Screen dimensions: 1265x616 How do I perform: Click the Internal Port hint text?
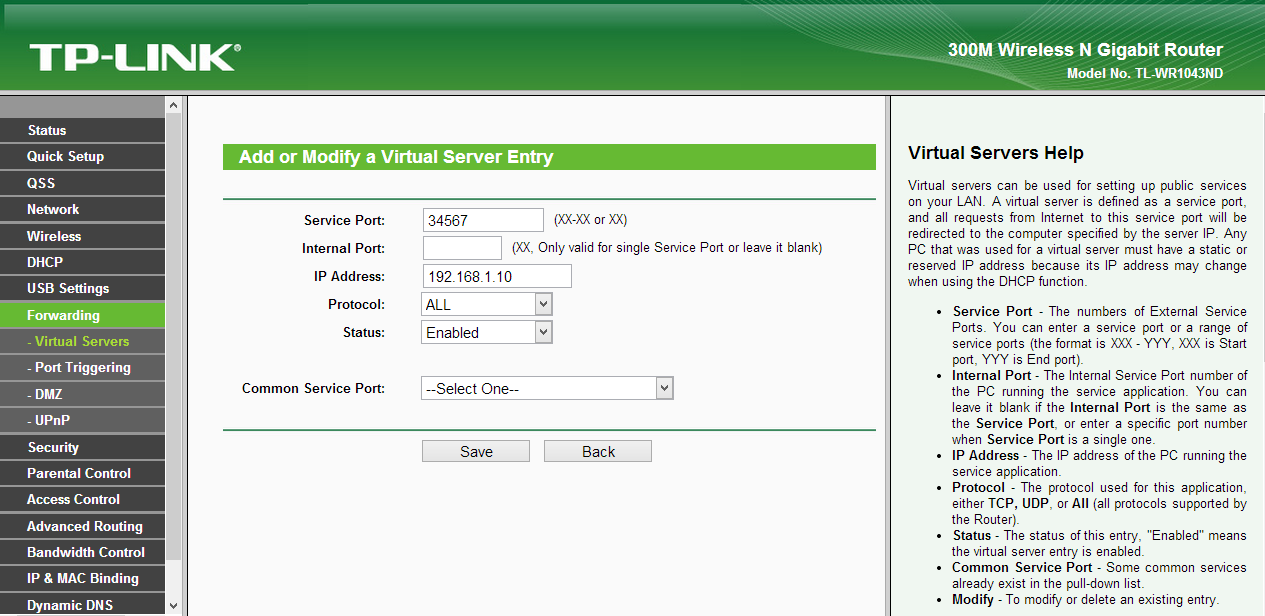(x=667, y=248)
